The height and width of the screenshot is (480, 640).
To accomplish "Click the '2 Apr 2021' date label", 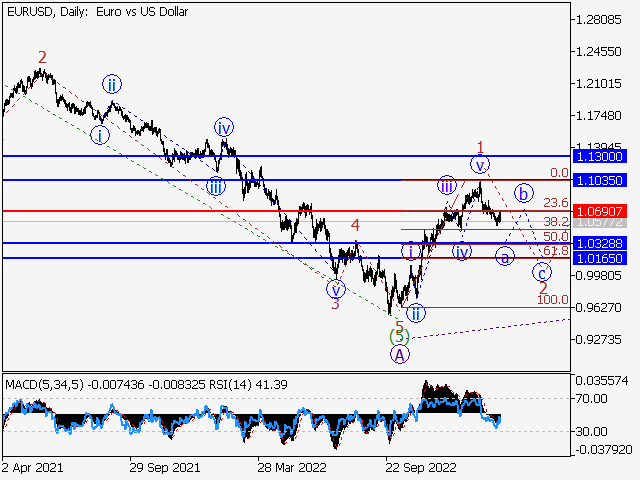I will click(x=33, y=467).
